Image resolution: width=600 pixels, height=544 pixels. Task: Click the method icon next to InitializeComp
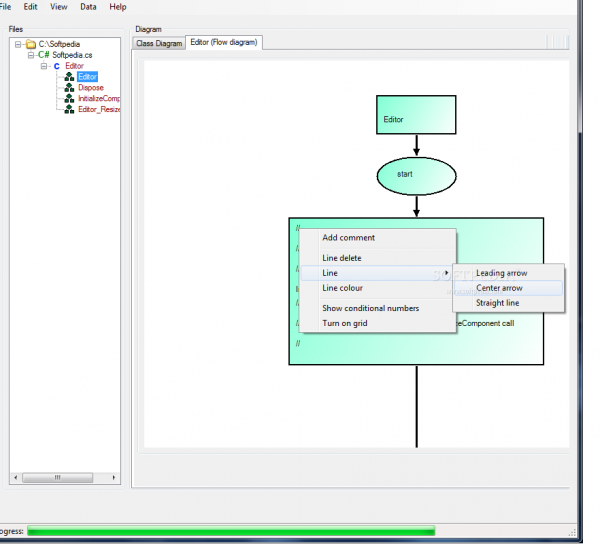click(69, 98)
